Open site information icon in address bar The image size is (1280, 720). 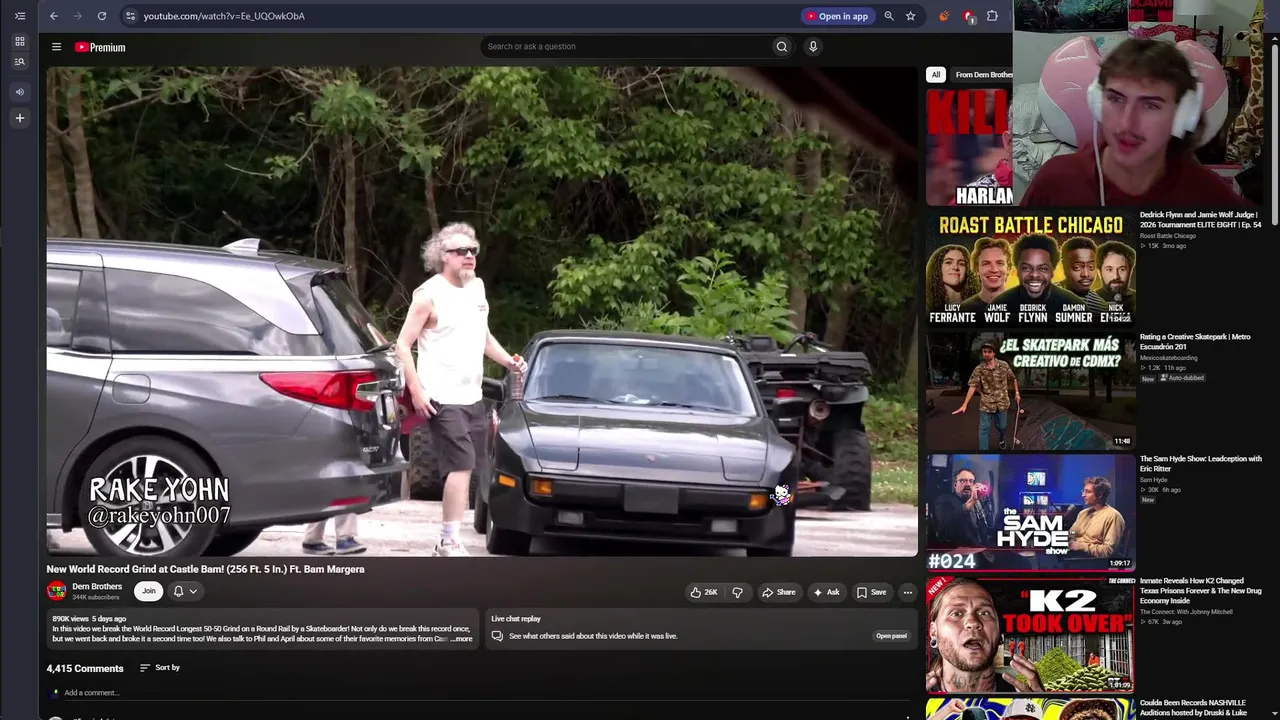click(130, 16)
